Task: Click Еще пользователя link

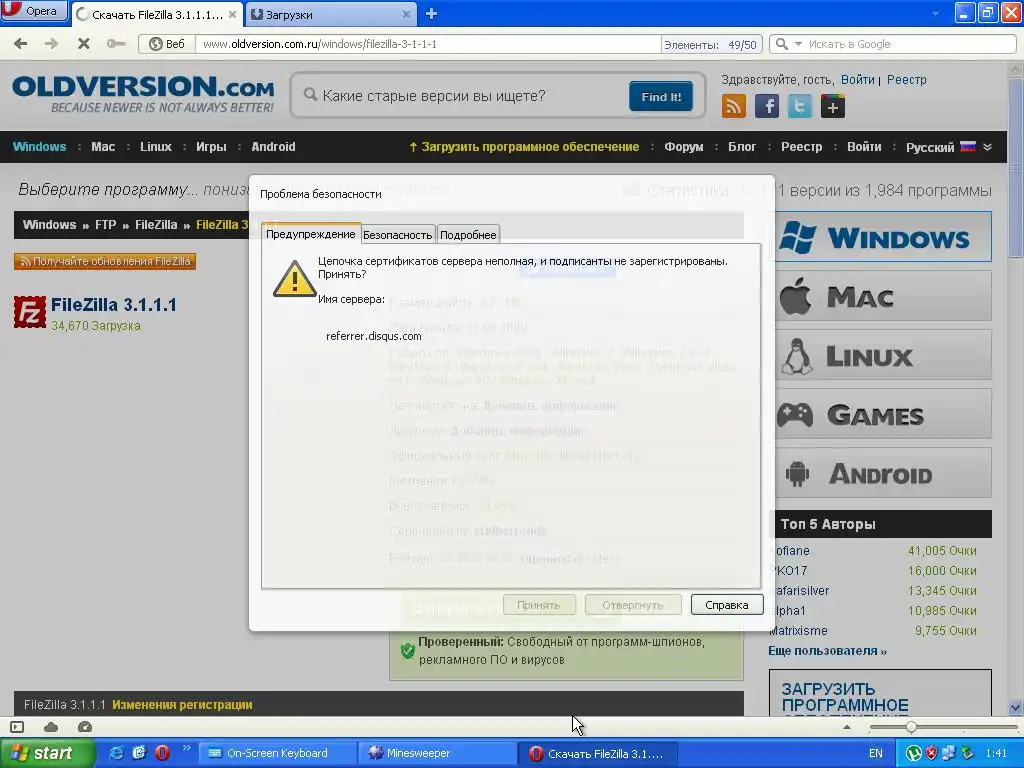Action: tap(827, 650)
